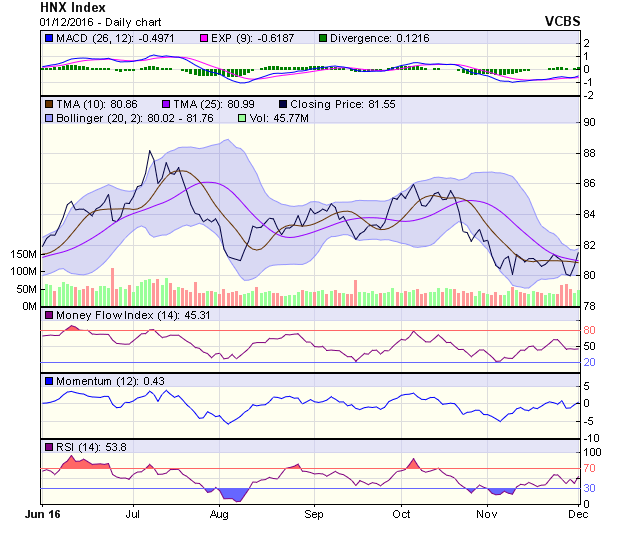Click the VCBS label at top right
The image size is (620, 535).
[x=561, y=20]
